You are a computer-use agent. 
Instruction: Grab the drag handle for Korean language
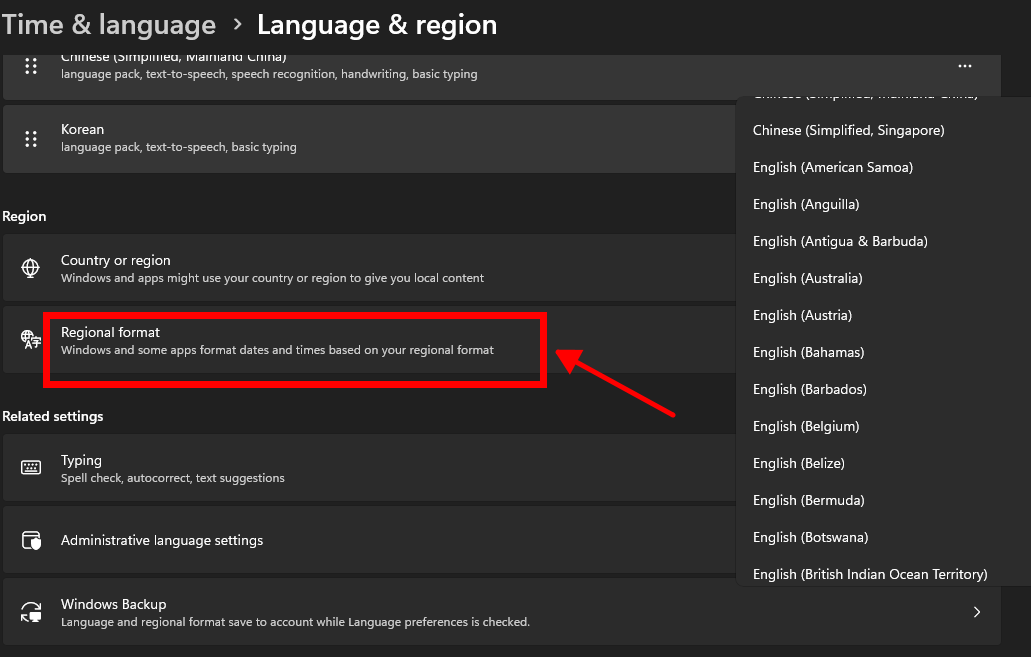31,138
